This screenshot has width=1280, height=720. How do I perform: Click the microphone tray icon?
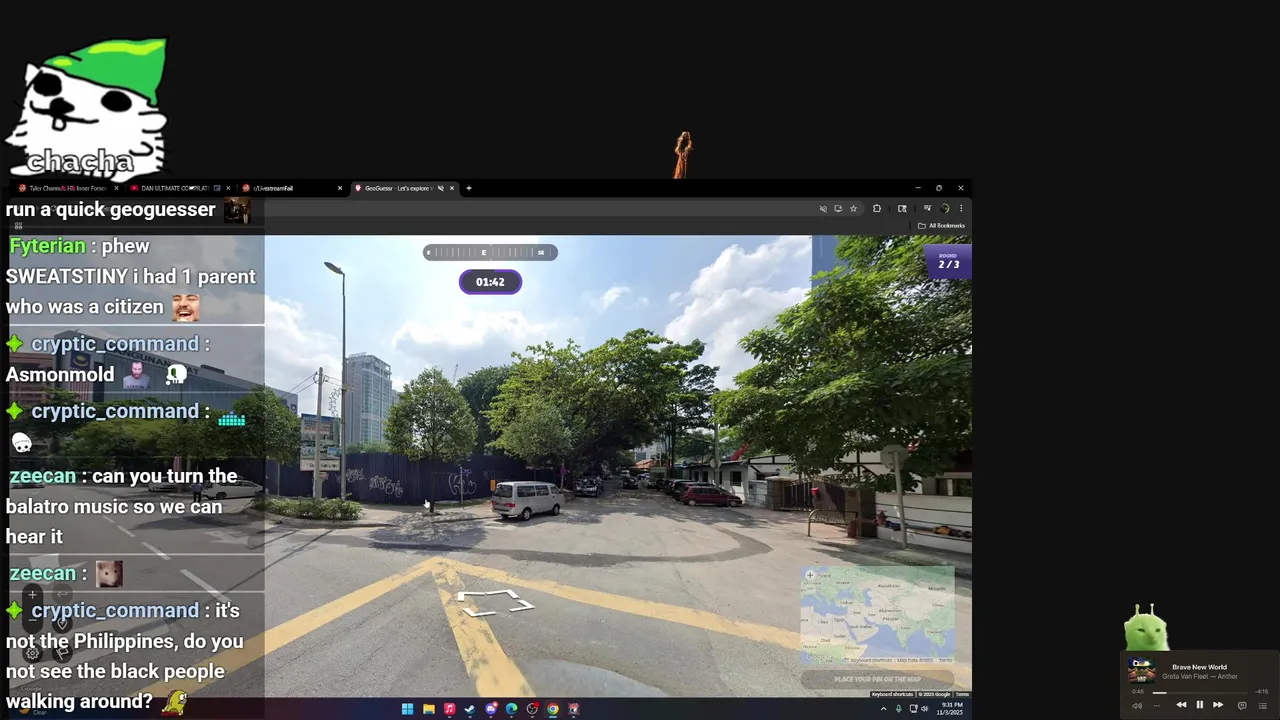click(x=898, y=709)
